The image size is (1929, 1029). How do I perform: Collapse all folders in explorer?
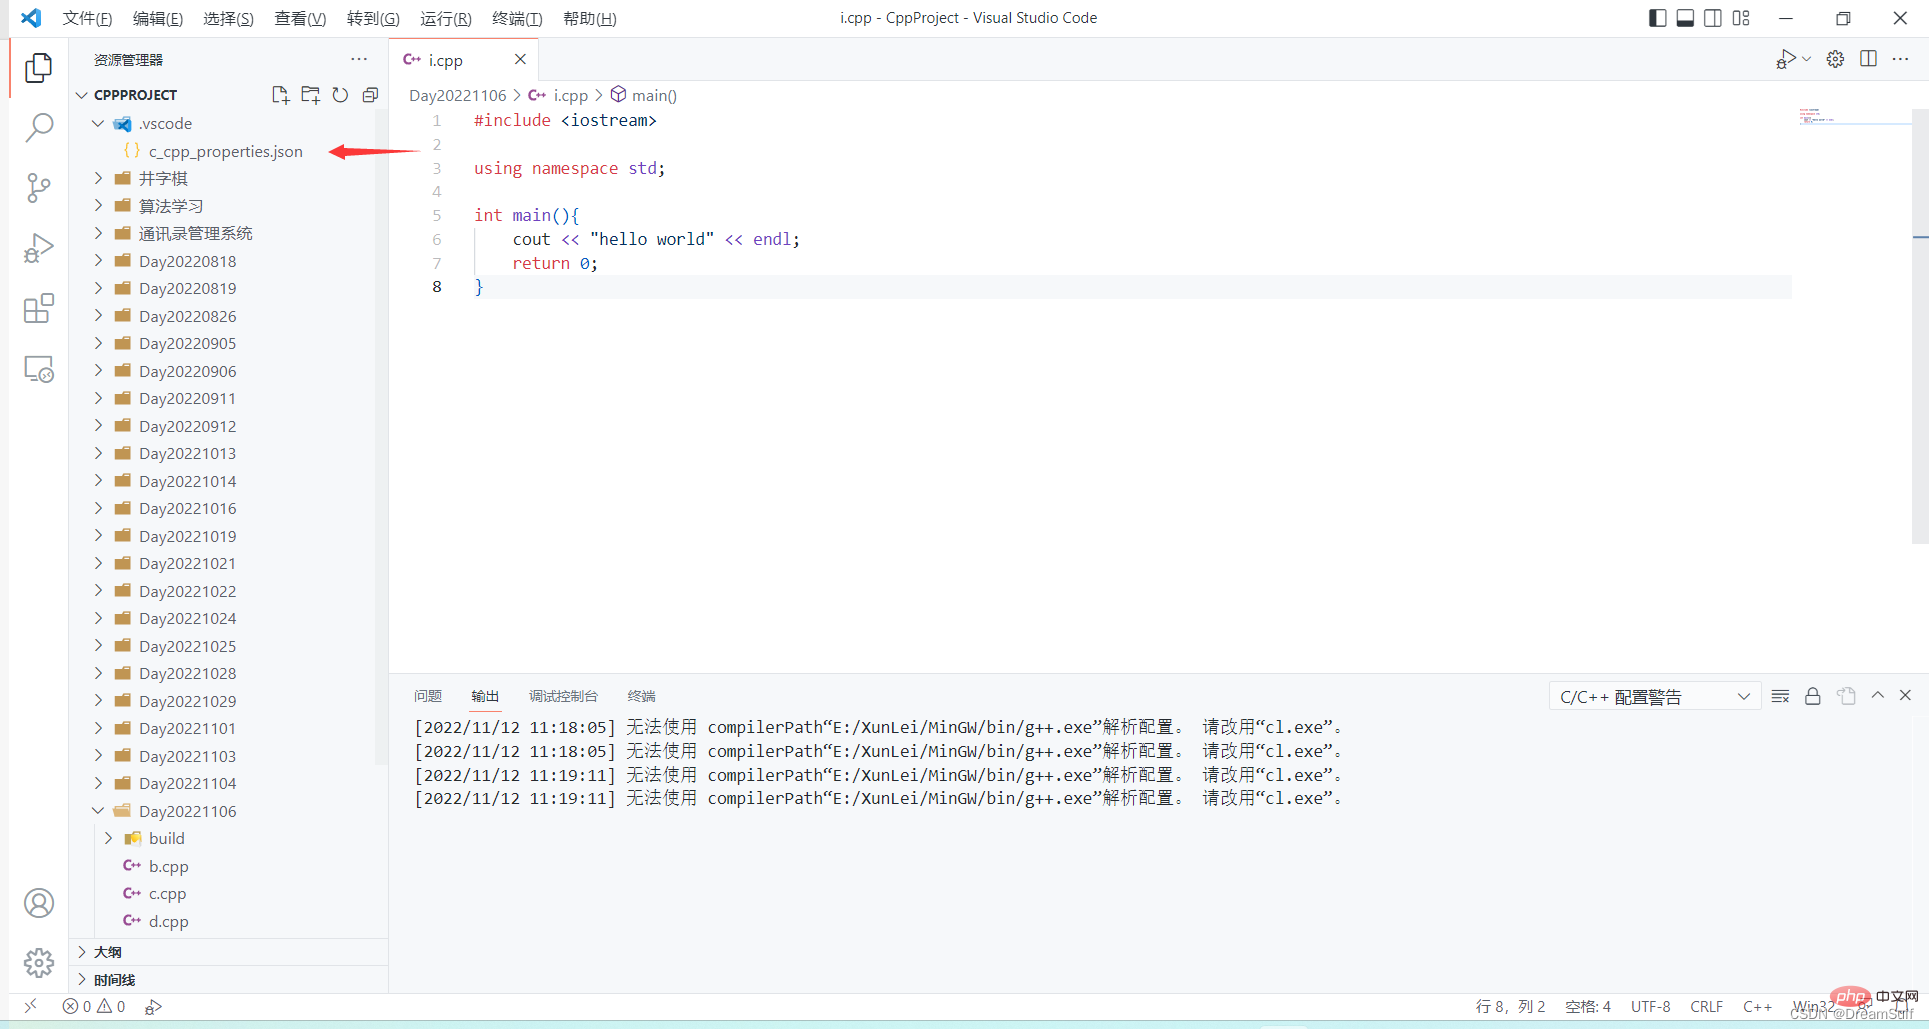[x=370, y=95]
